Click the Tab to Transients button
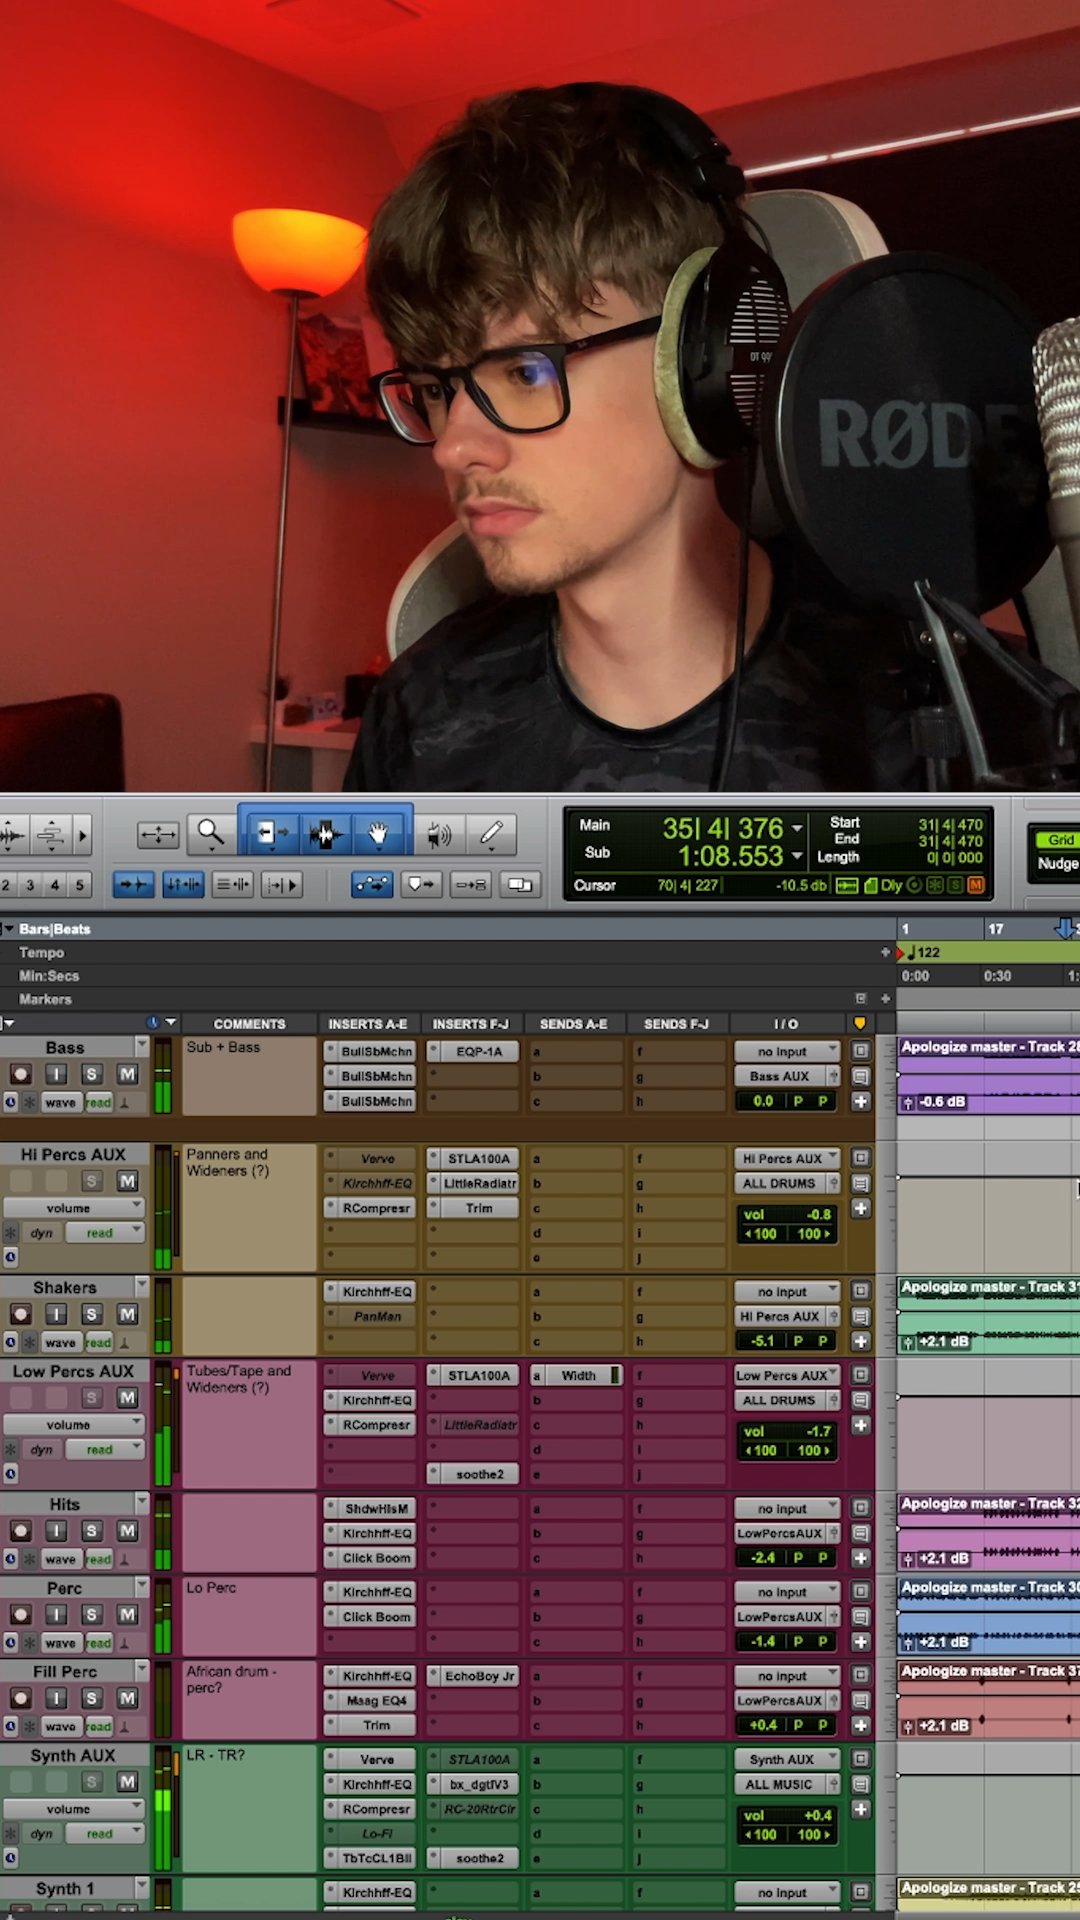 (280, 885)
